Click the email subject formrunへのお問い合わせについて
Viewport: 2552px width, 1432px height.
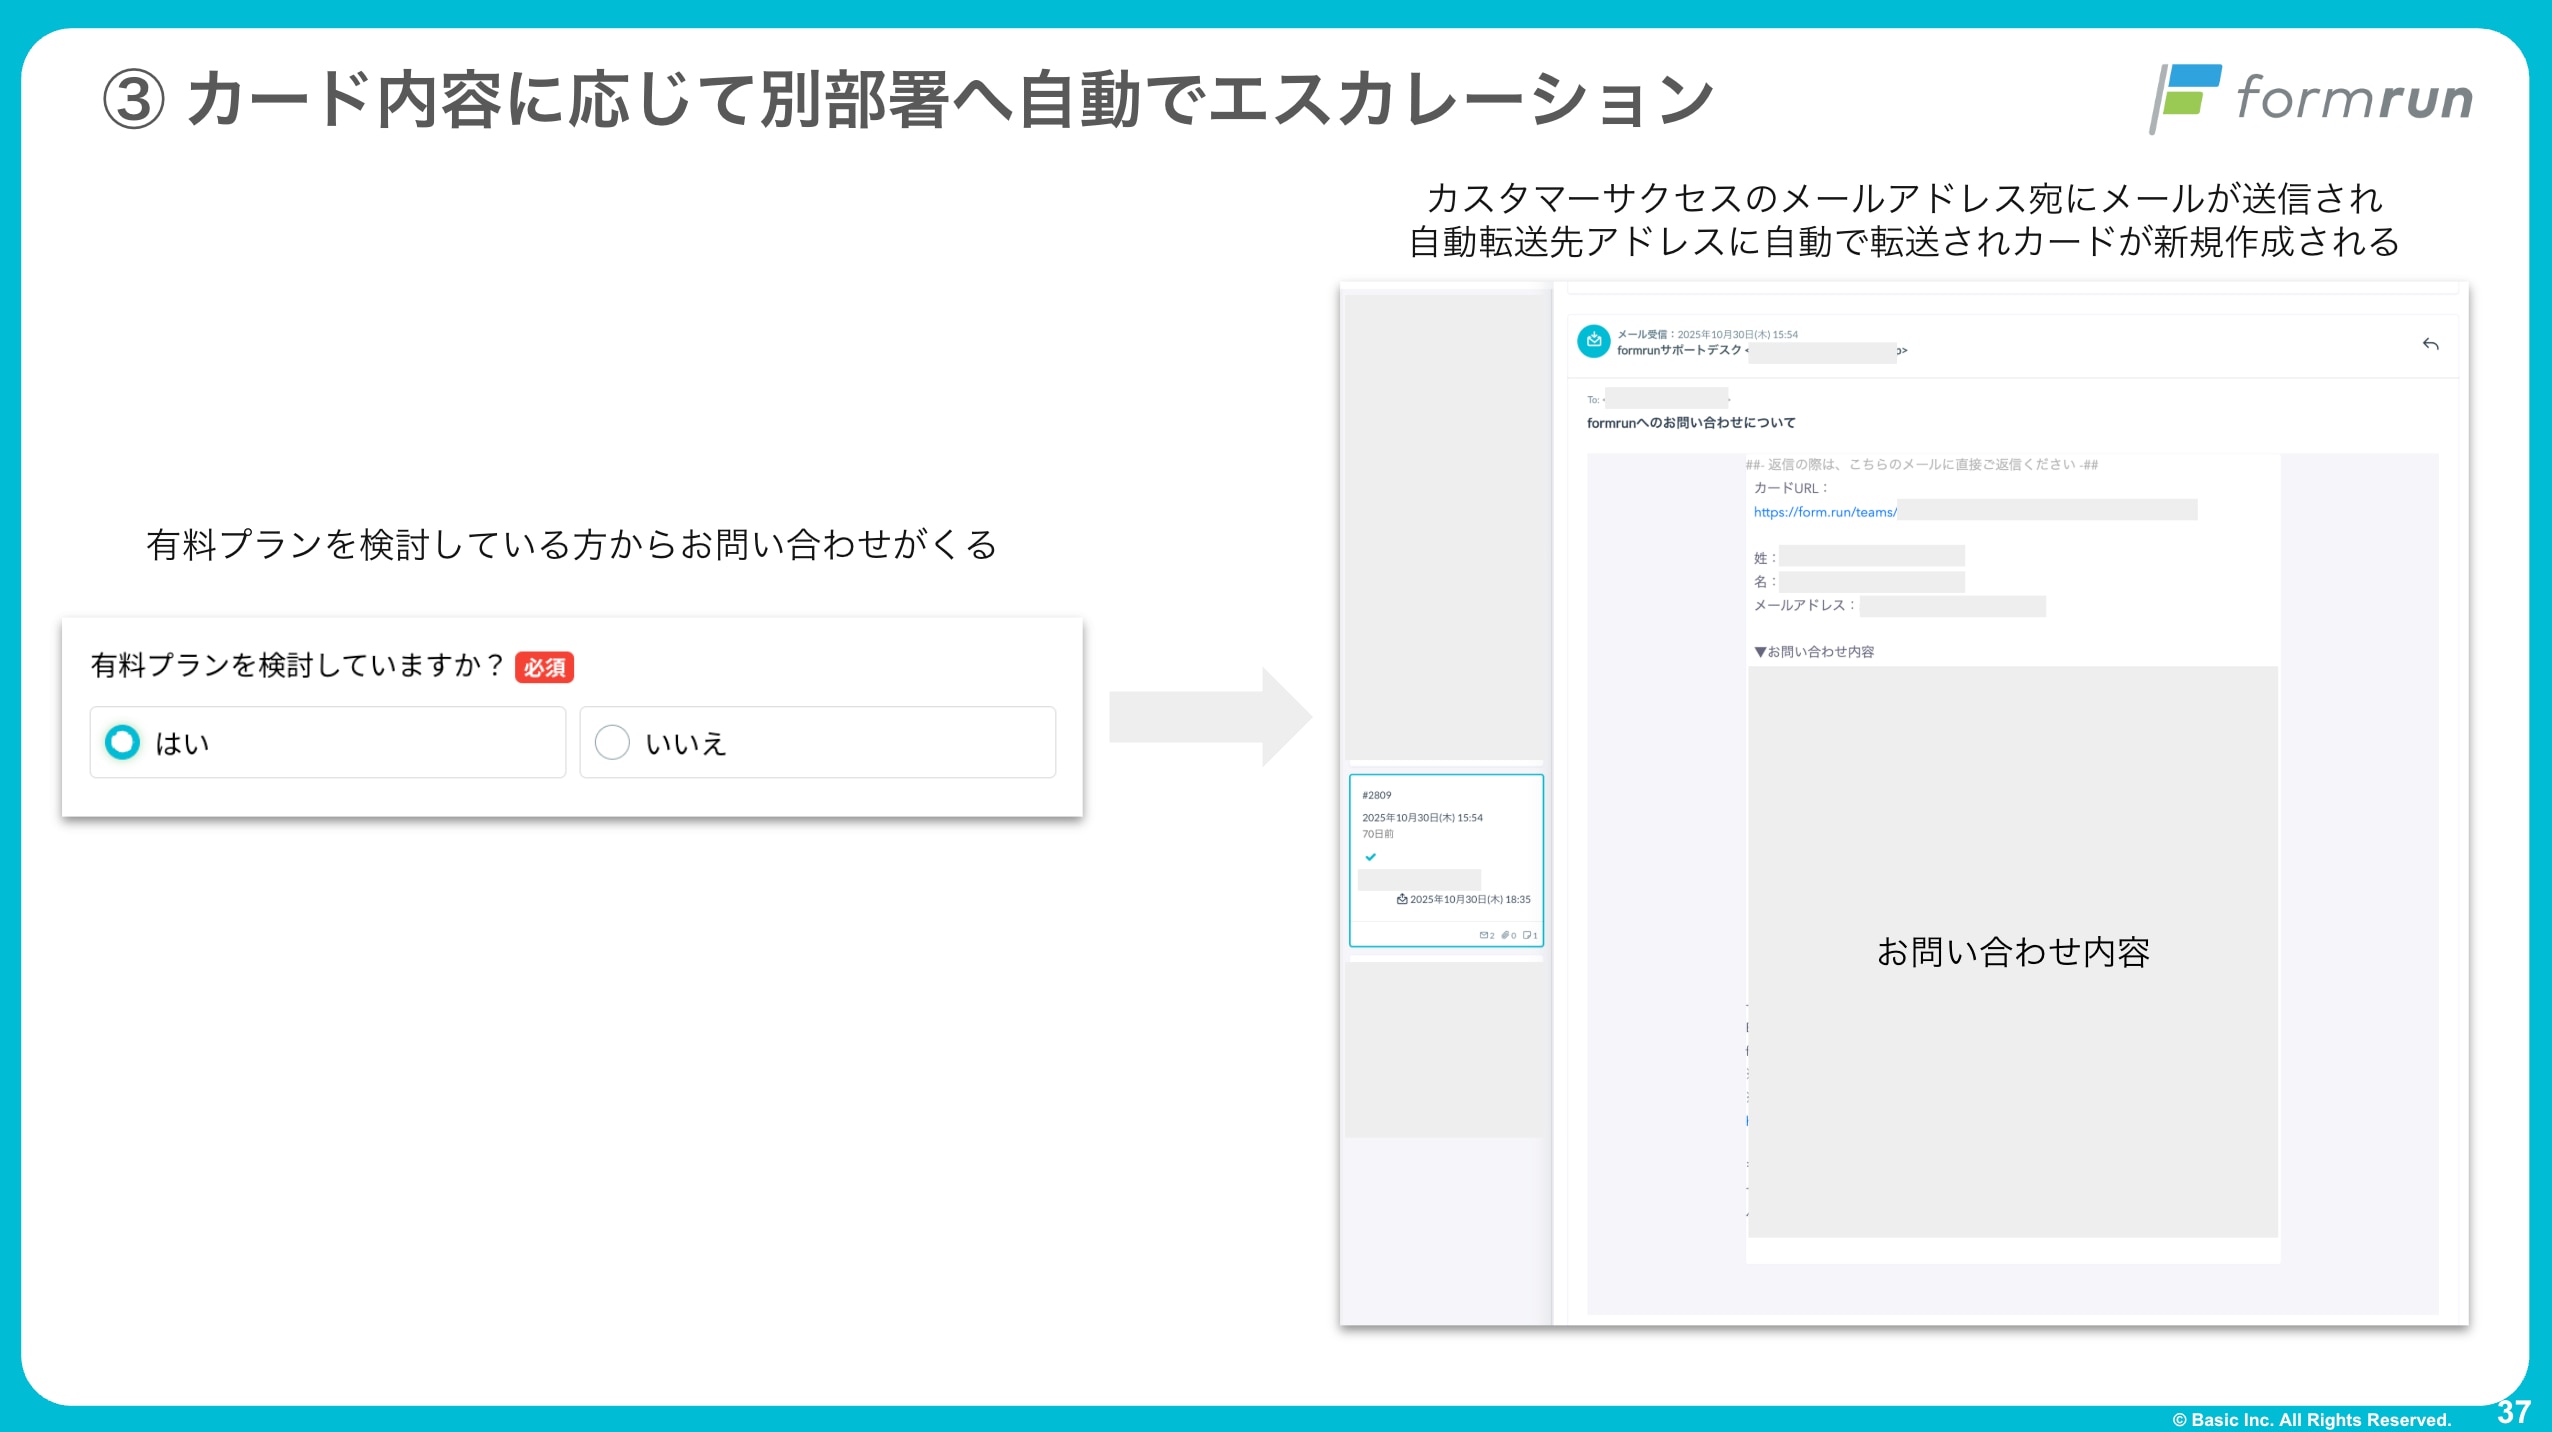1690,423
